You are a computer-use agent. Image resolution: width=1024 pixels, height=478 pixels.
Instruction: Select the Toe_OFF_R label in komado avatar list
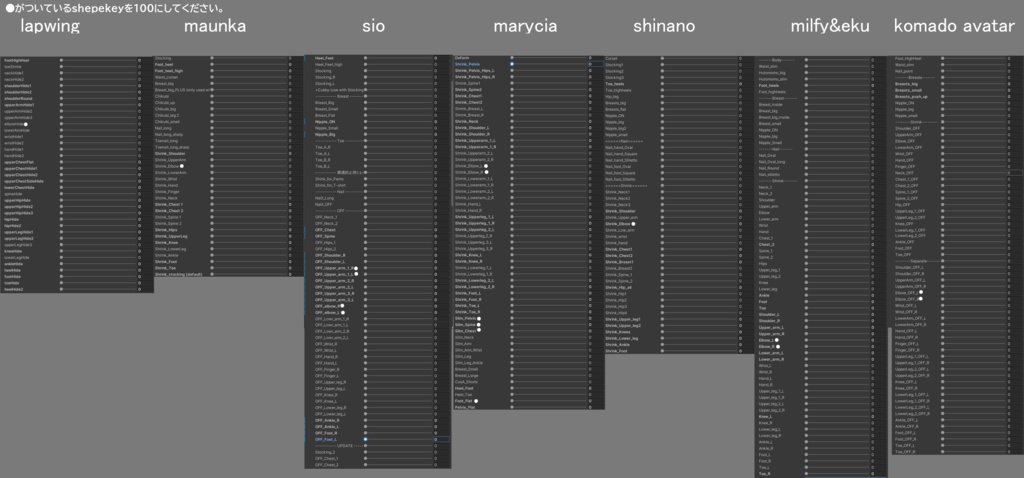[x=904, y=451]
